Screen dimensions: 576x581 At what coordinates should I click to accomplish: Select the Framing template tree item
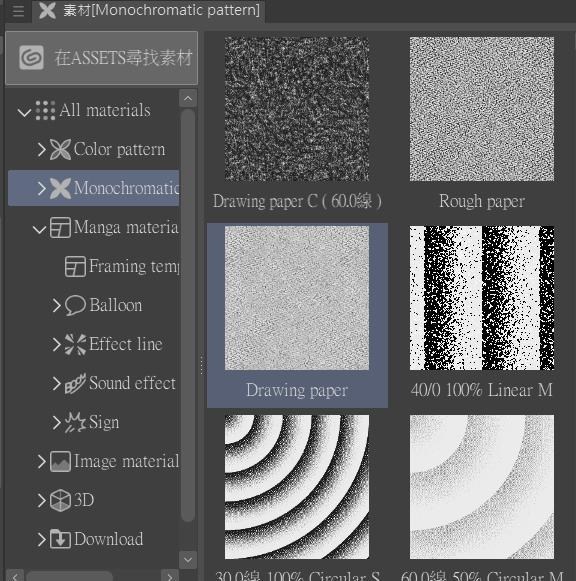(122, 266)
